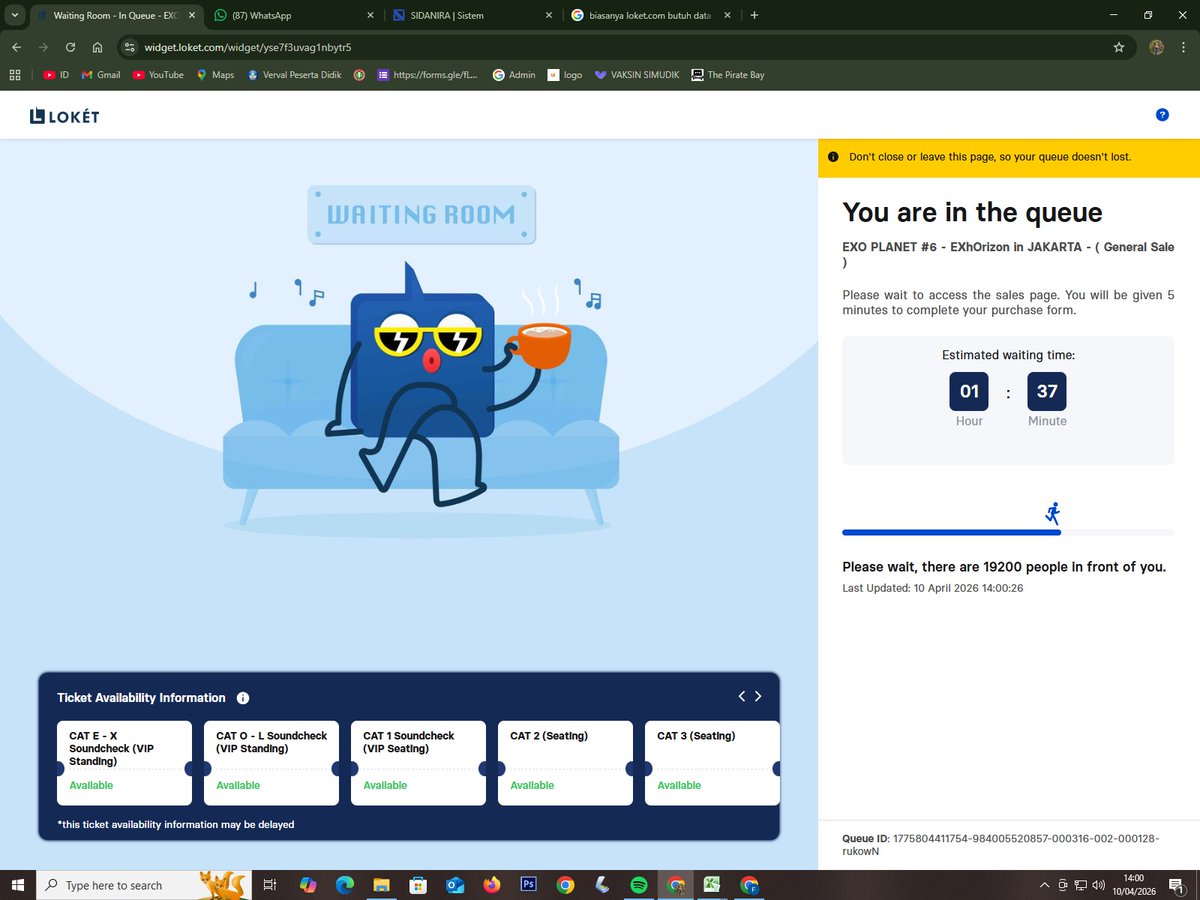Open the VAKSIN SIMUDIK bookmark

[x=636, y=74]
